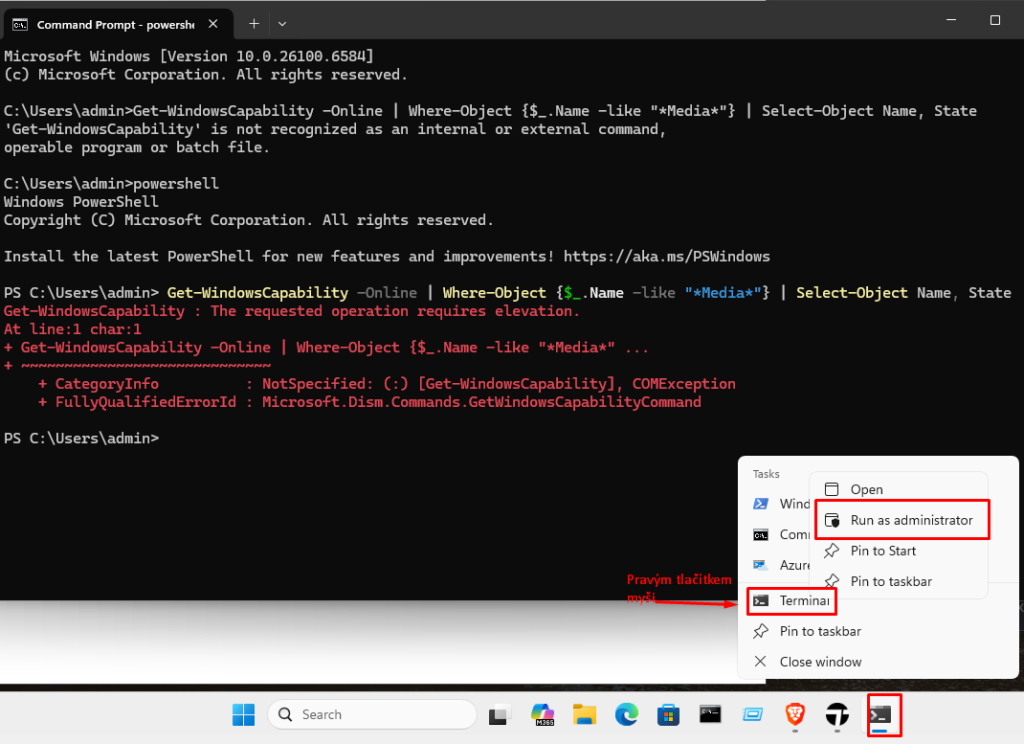The width and height of the screenshot is (1024, 744).
Task: Select Terminal entry in jump list
Action: pos(791,600)
